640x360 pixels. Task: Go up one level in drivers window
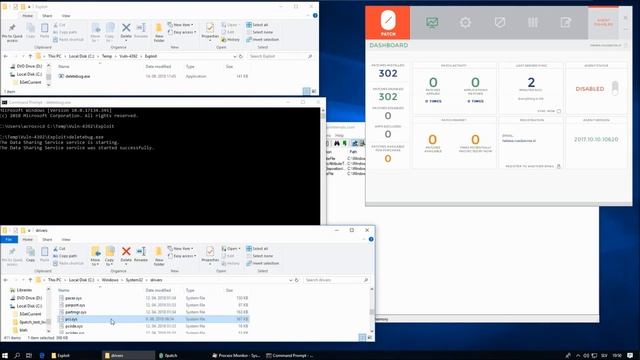pyautogui.click(x=30, y=280)
